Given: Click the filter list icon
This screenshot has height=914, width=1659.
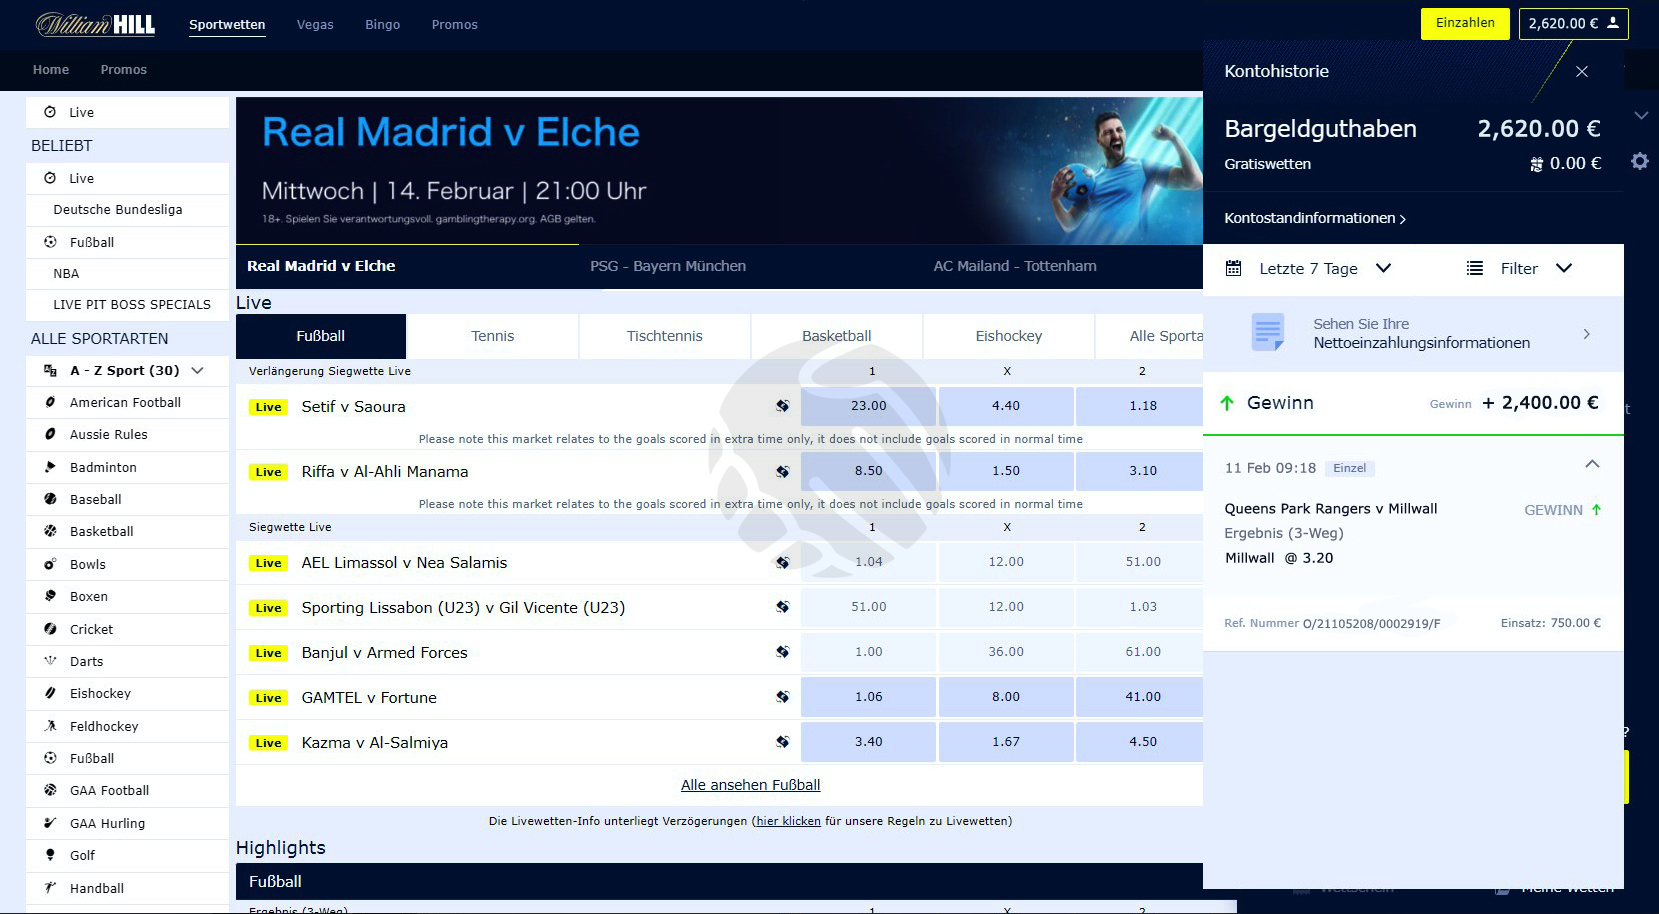Looking at the screenshot, I should [x=1475, y=268].
